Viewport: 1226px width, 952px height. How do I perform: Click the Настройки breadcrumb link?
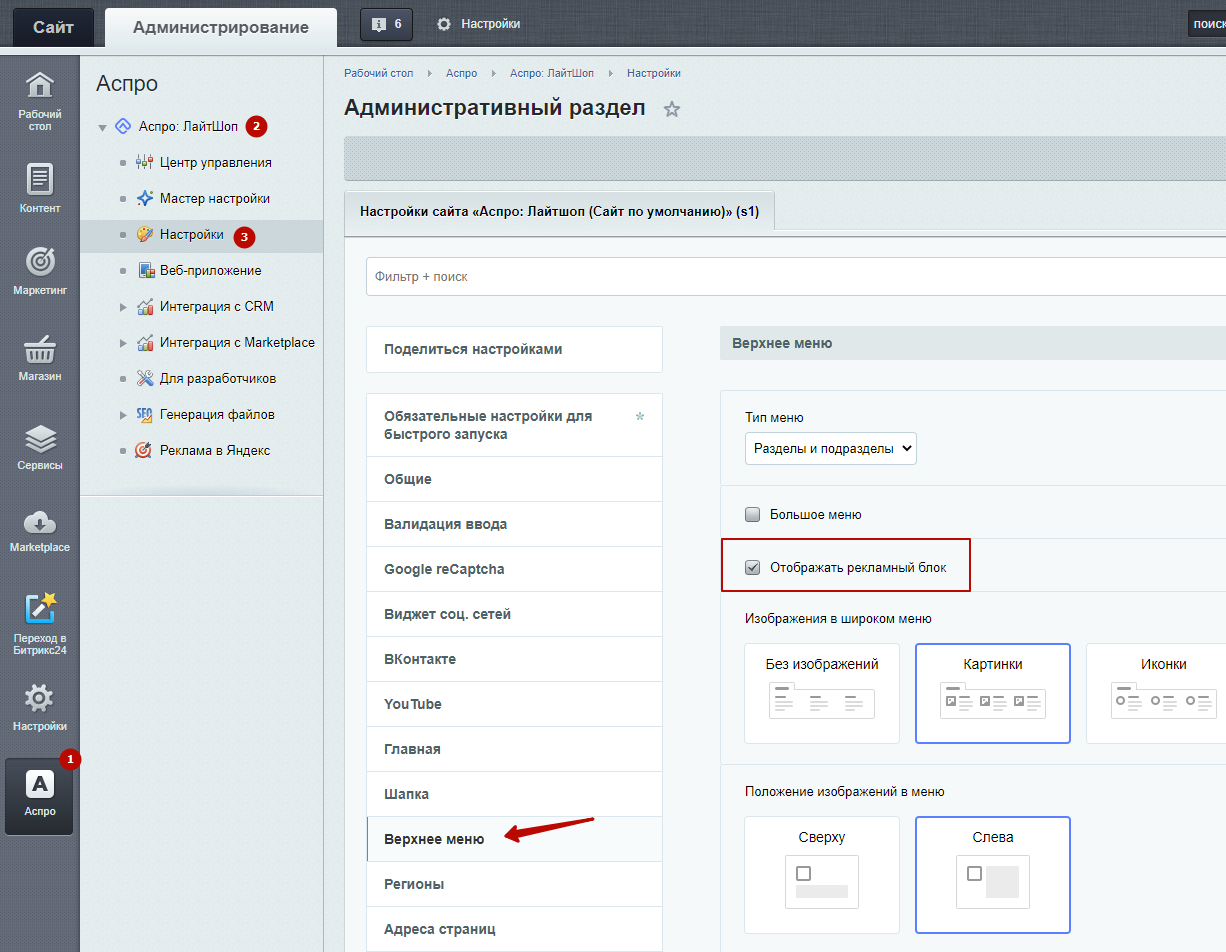tap(654, 73)
